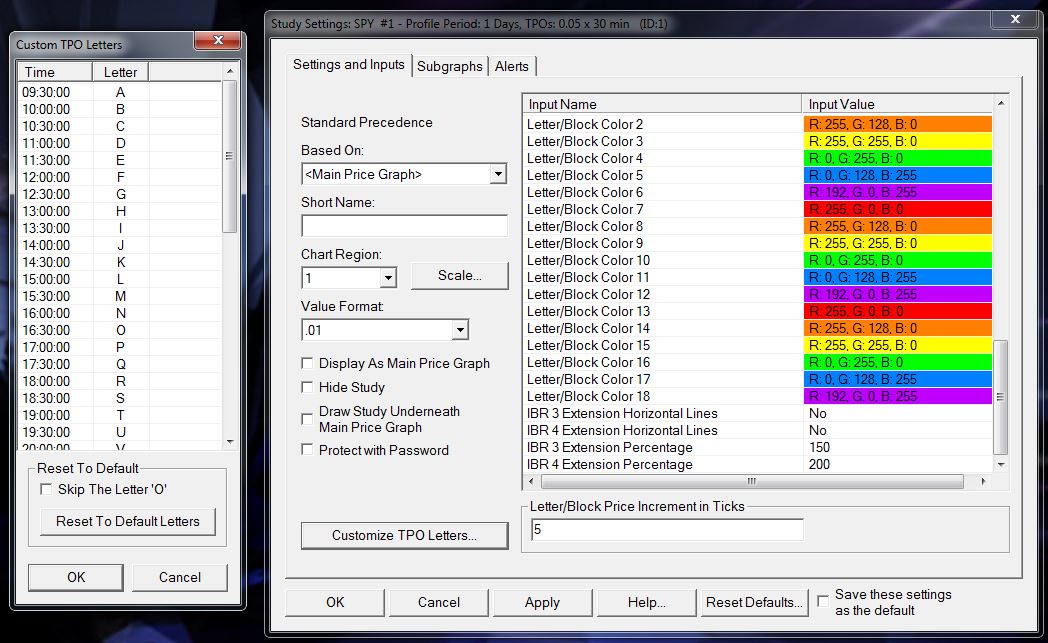Enable Protect with Password option

[308, 450]
